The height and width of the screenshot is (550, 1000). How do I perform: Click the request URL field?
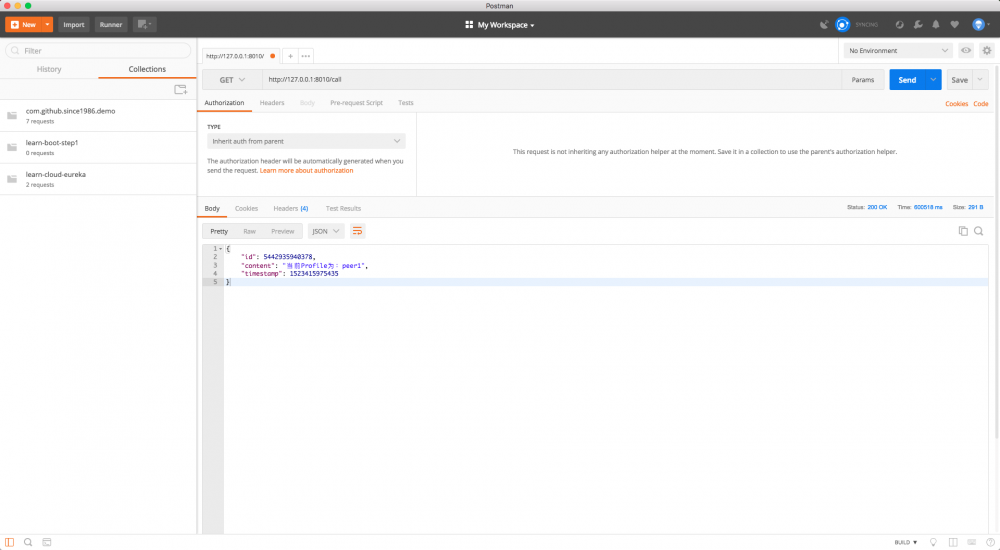(x=552, y=80)
